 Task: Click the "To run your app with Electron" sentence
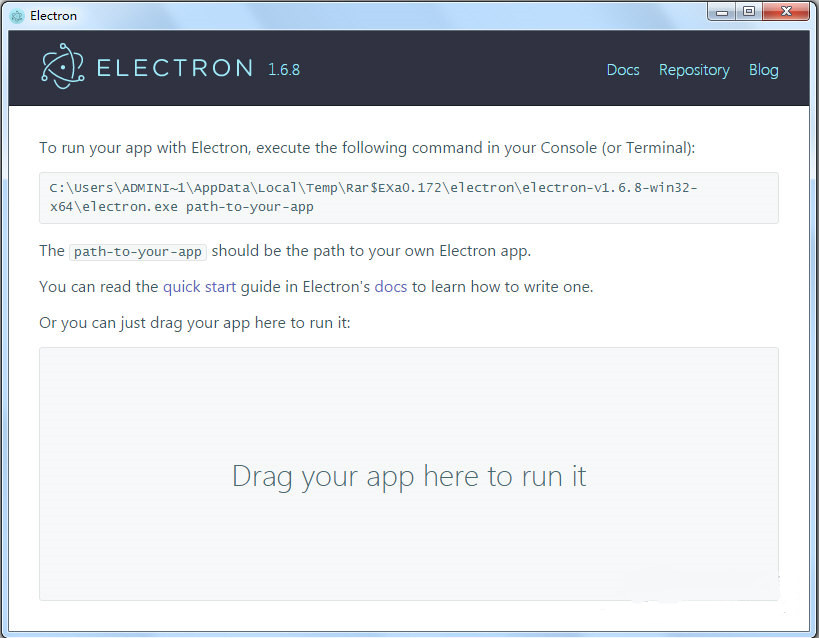click(367, 148)
